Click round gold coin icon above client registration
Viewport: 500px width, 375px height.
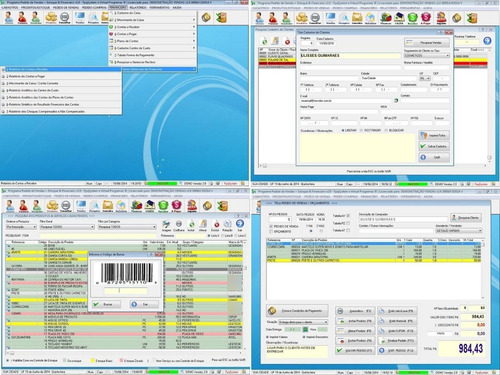coord(457,18)
